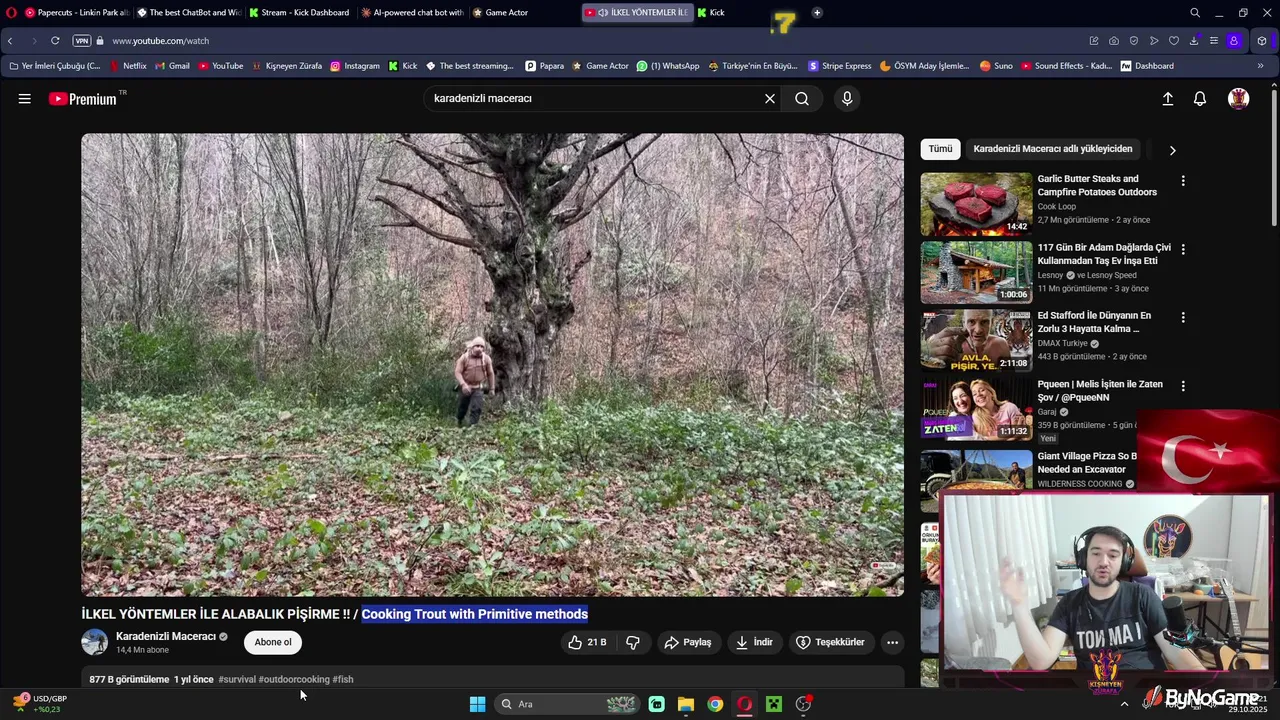The height and width of the screenshot is (720, 1280).
Task: Click the #survival hashtag
Action: (x=237, y=679)
